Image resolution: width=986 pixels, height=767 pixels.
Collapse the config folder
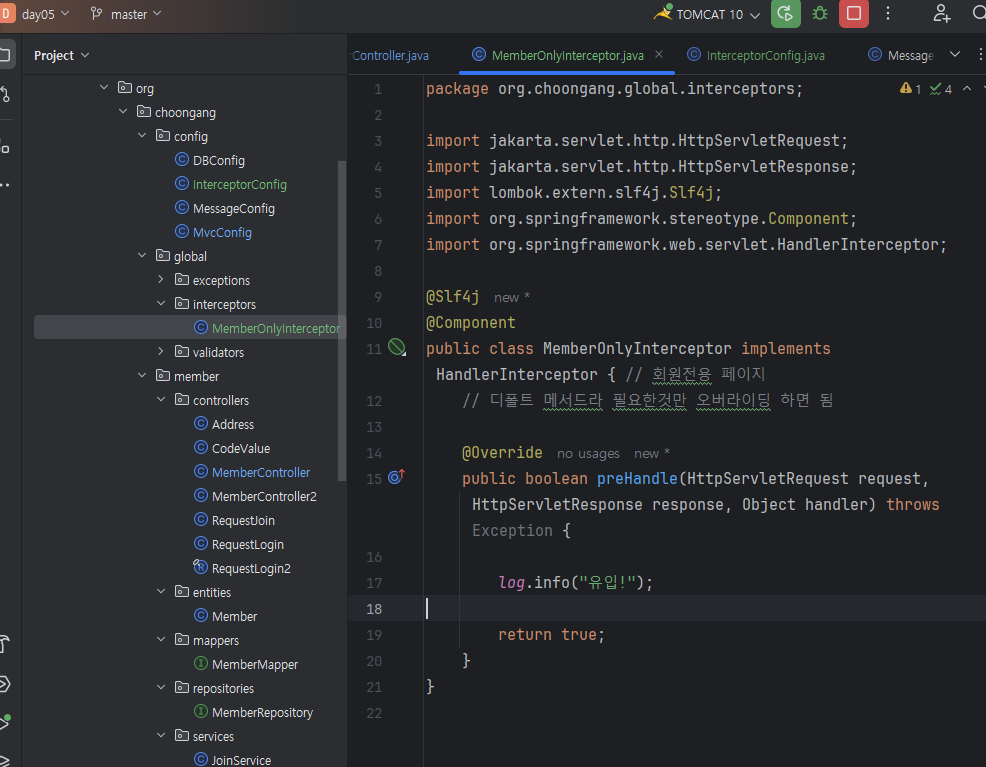[x=141, y=135]
